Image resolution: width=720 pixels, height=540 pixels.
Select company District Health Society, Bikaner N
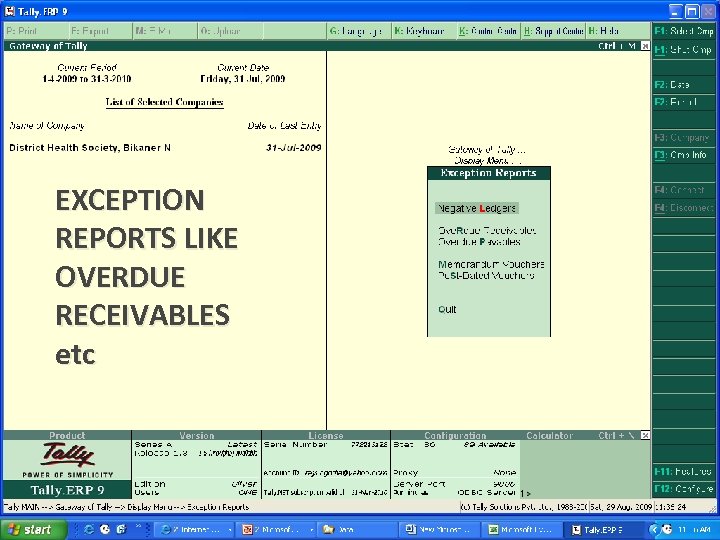(x=90, y=148)
